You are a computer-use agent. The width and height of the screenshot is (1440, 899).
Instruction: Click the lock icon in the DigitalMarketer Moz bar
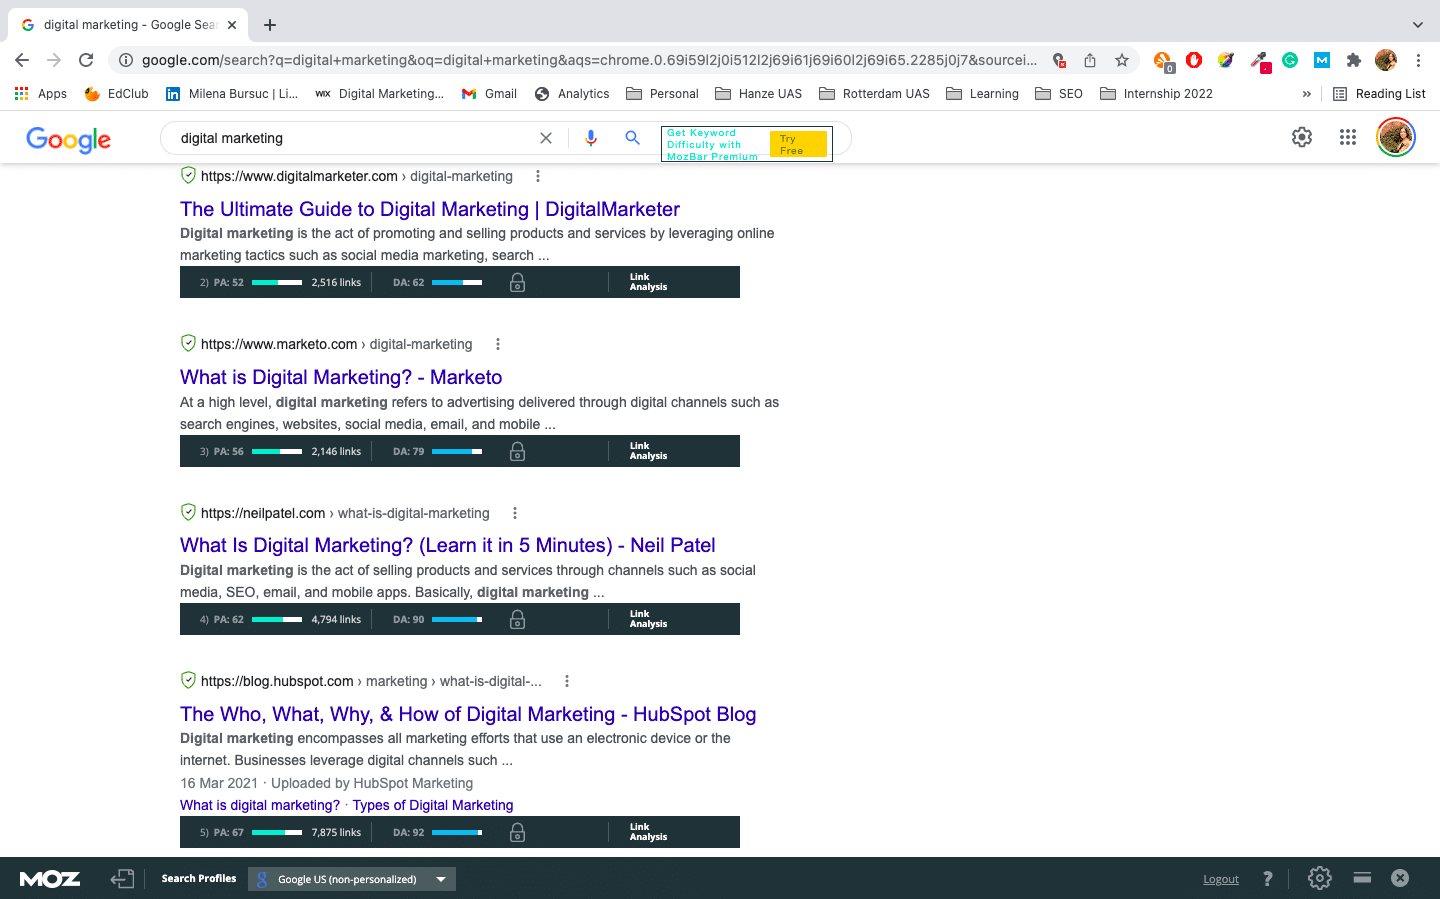click(517, 283)
